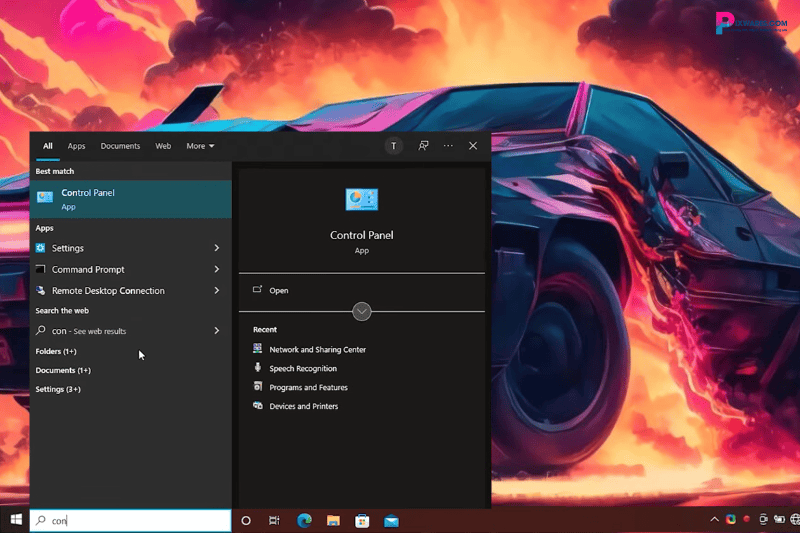
Task: Click the Settings gear icon in Apps
Action: pyautogui.click(x=41, y=248)
